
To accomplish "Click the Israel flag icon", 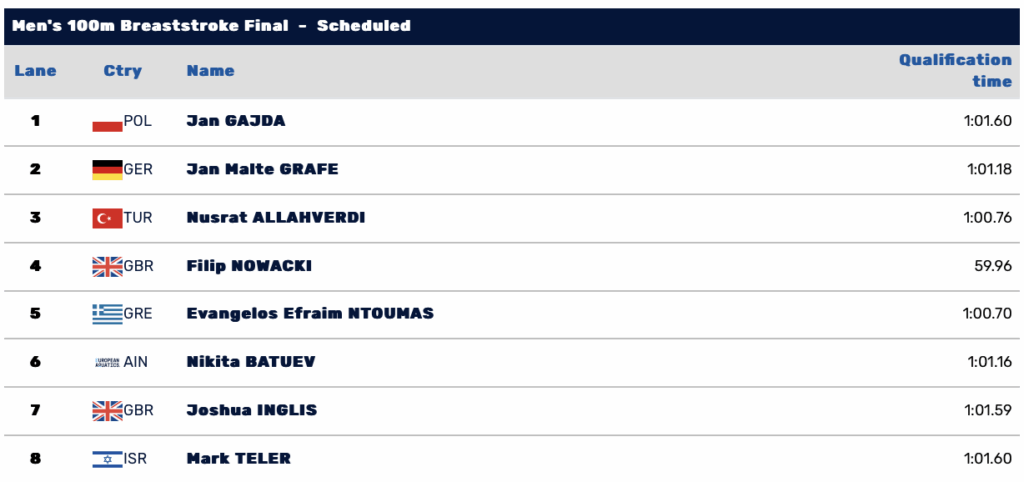I will coord(107,459).
